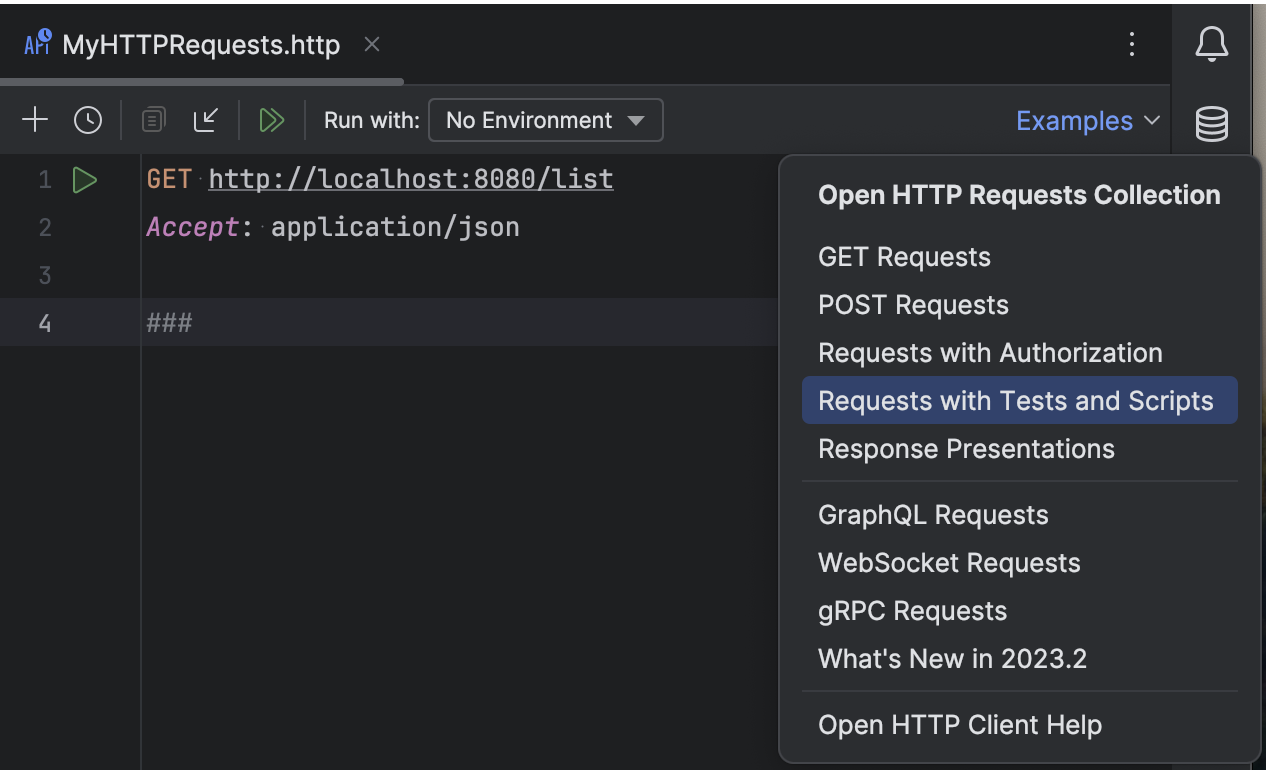This screenshot has width=1272, height=770.
Task: Click the copy requests icon in the toolbar
Action: coord(152,119)
